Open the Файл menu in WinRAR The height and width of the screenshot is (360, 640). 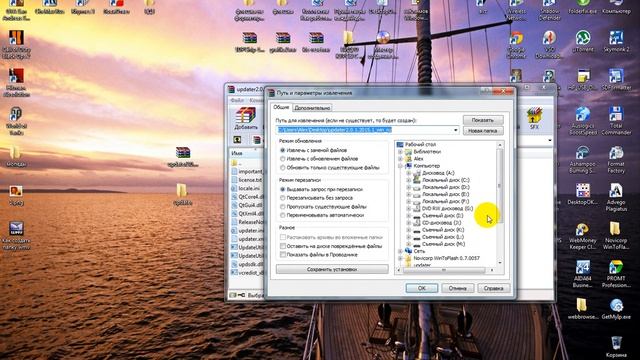coord(237,100)
